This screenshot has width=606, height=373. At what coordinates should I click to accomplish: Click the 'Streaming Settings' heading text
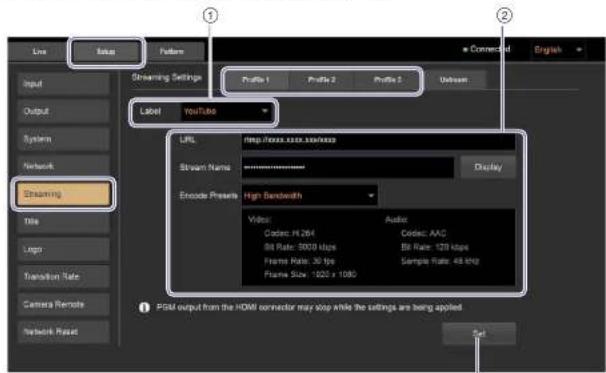click(167, 77)
